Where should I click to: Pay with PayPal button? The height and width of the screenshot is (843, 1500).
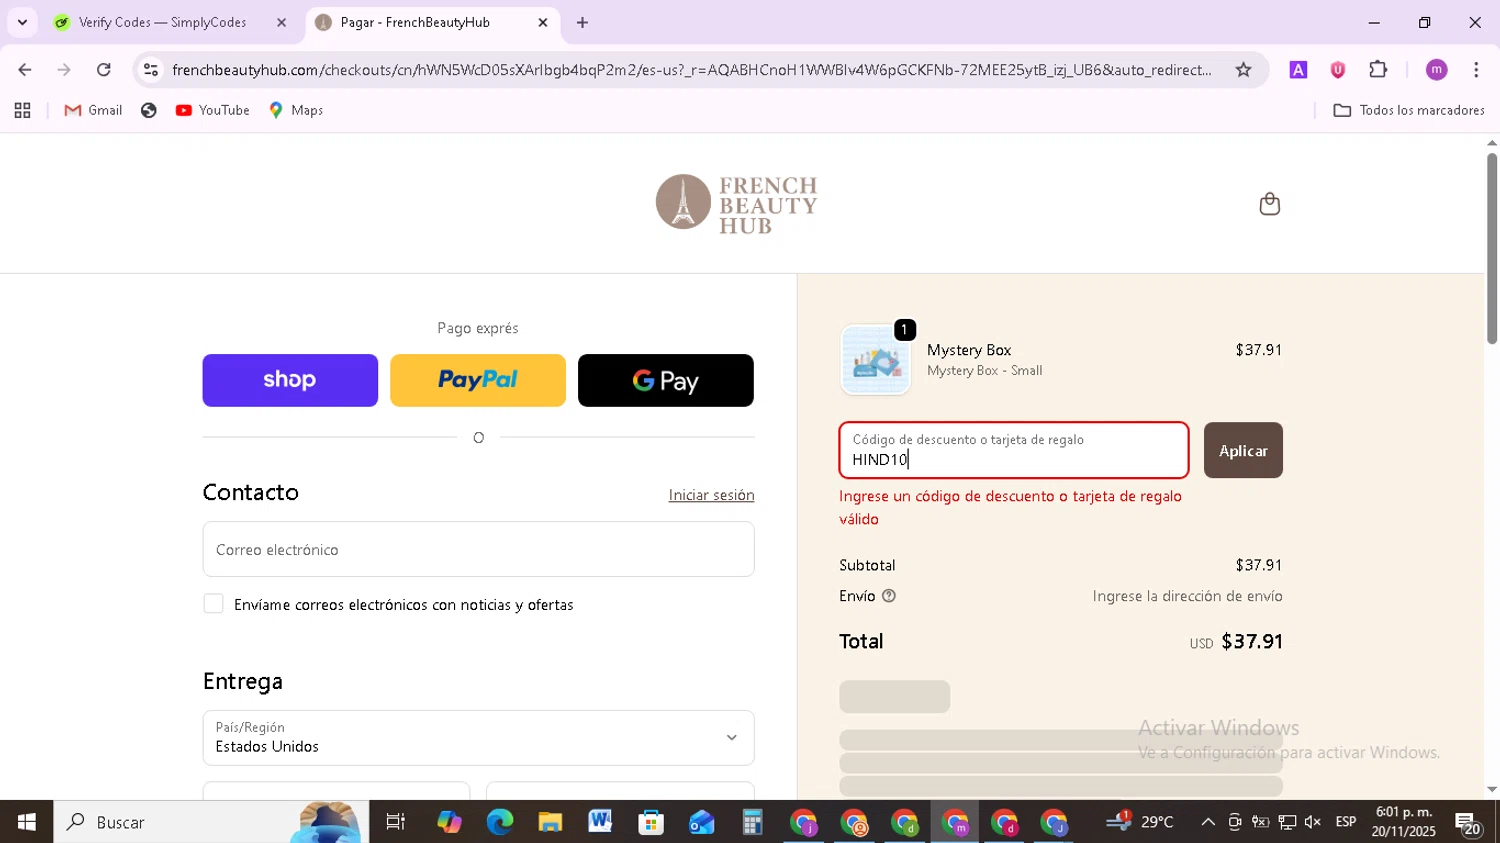478,380
